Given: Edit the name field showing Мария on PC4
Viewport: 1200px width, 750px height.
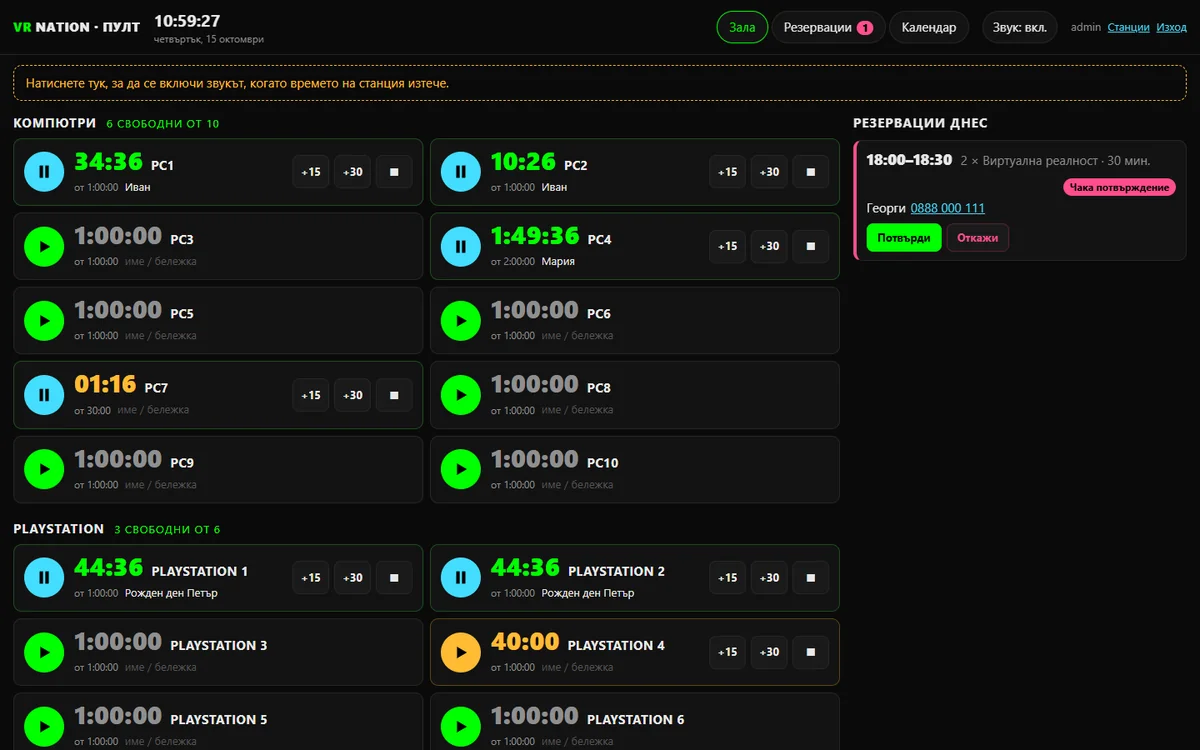Looking at the screenshot, I should (558, 262).
